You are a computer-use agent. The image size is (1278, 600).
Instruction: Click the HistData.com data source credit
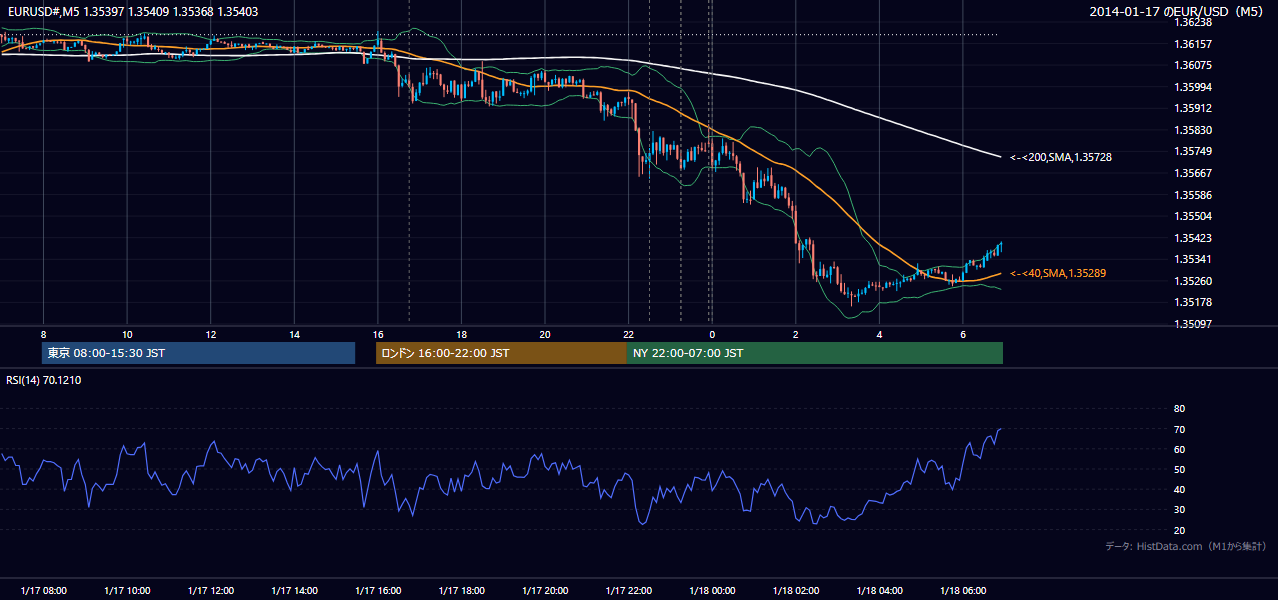coord(1186,546)
